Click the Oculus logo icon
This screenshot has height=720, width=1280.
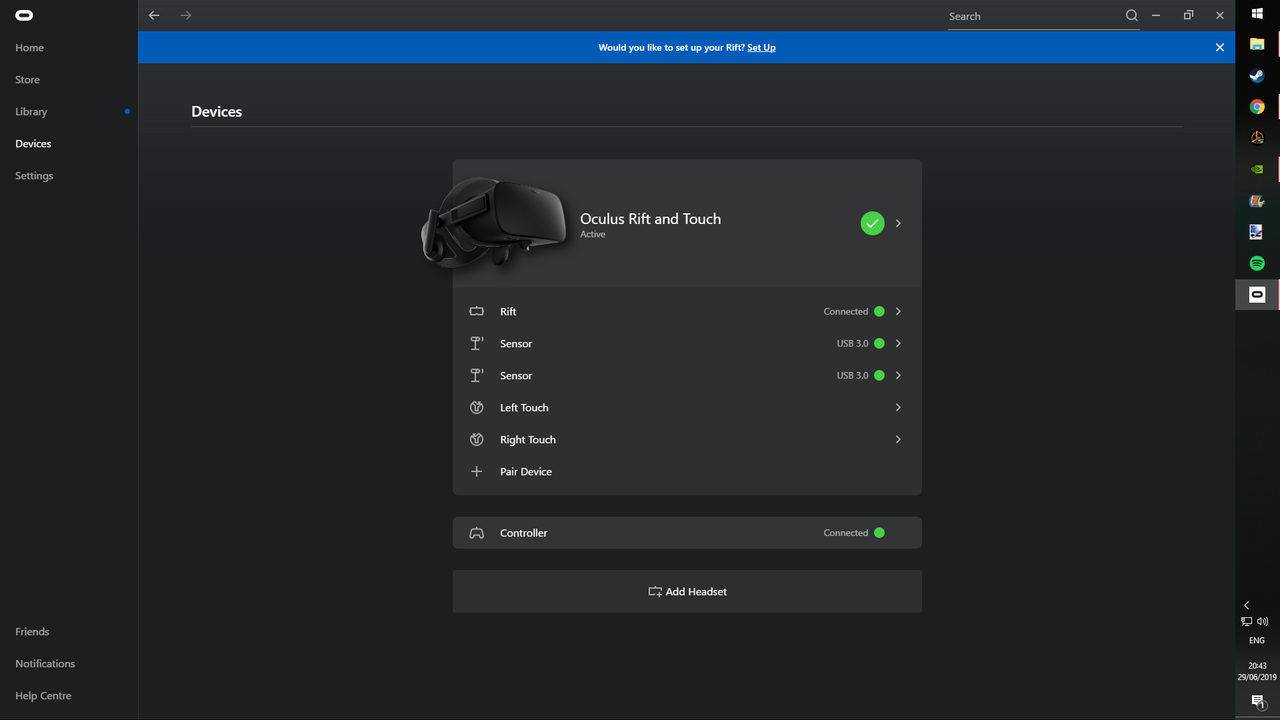point(24,15)
